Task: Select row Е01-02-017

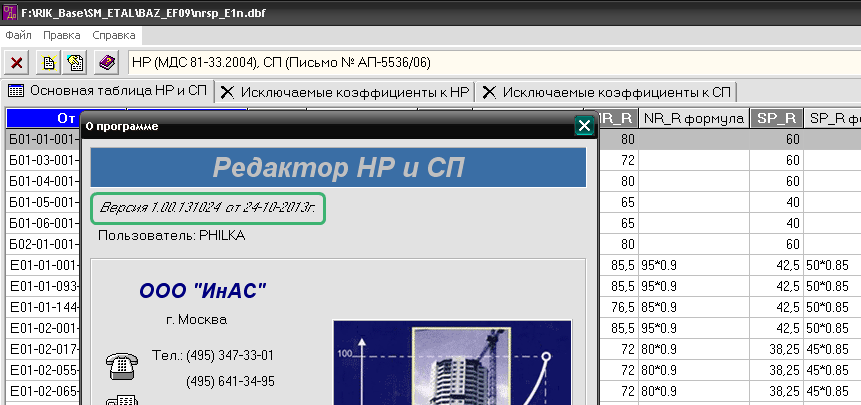Action: tap(43, 349)
